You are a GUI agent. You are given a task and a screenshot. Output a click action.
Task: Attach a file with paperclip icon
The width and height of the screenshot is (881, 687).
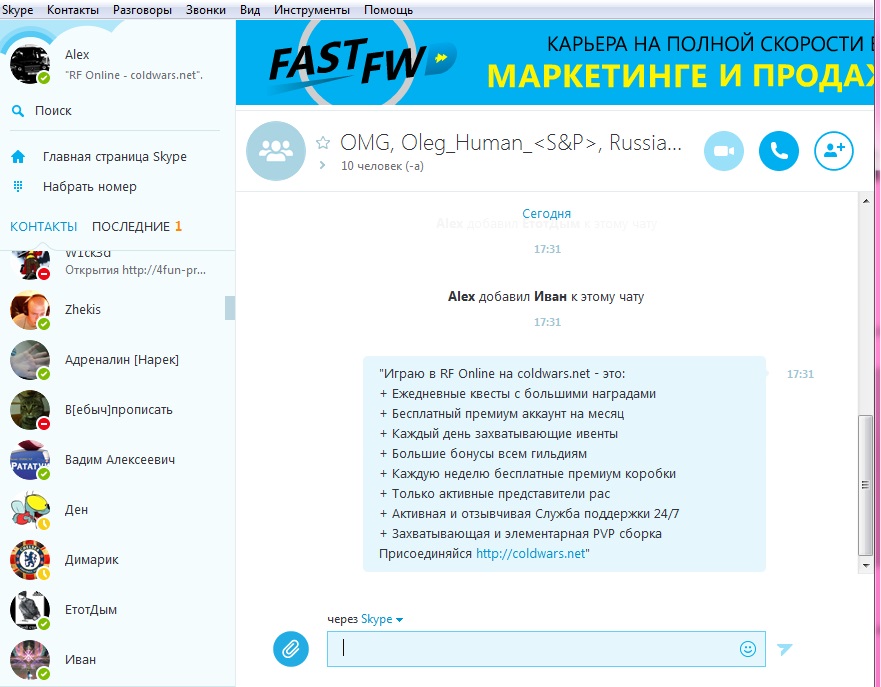click(291, 649)
